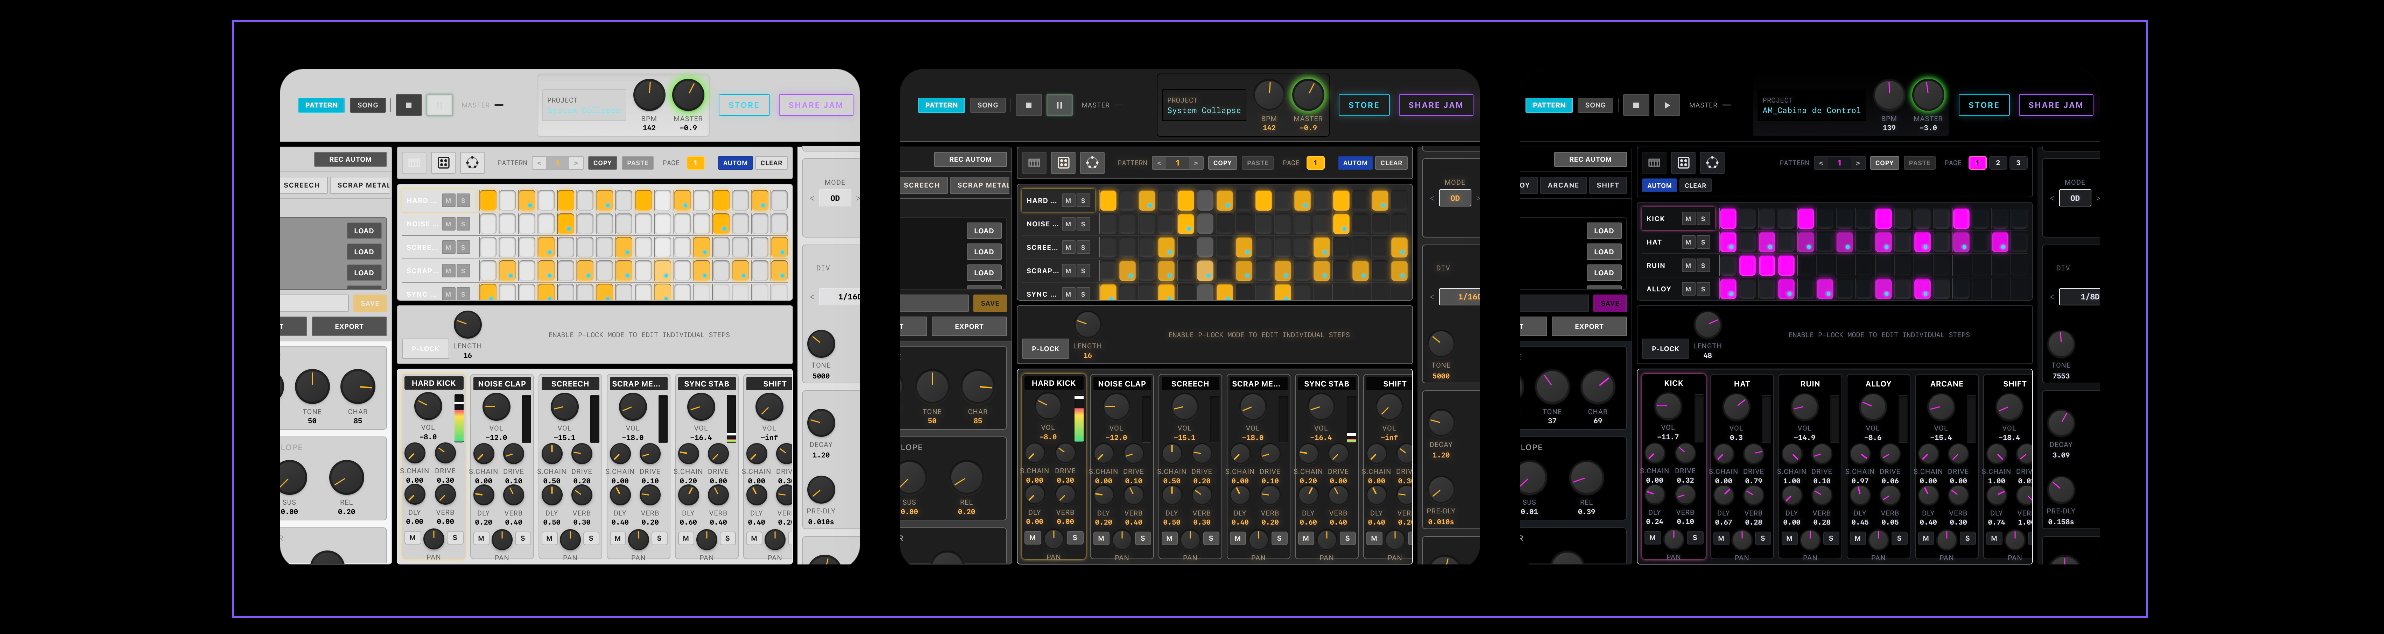Enable P-LOCK mode in magenta panel
This screenshot has width=2384, height=634.
(x=1665, y=349)
